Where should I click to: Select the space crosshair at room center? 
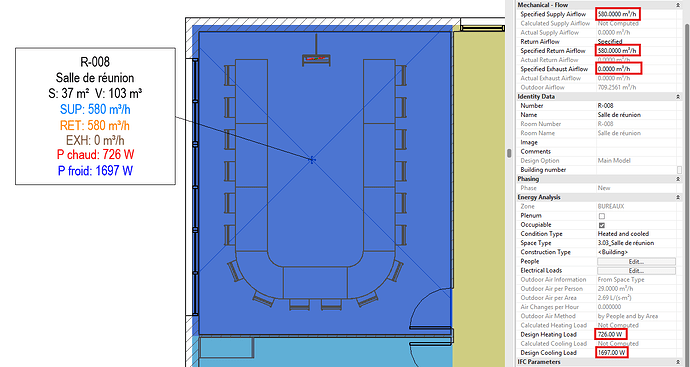coord(312,160)
